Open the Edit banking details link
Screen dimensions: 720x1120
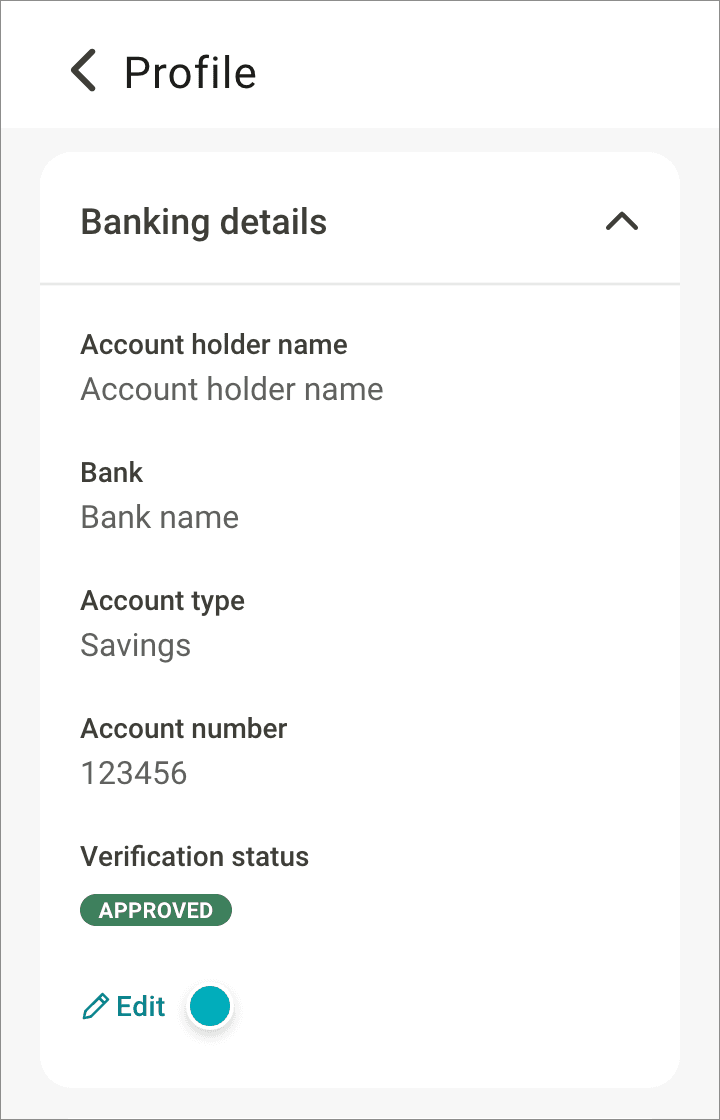point(140,1007)
